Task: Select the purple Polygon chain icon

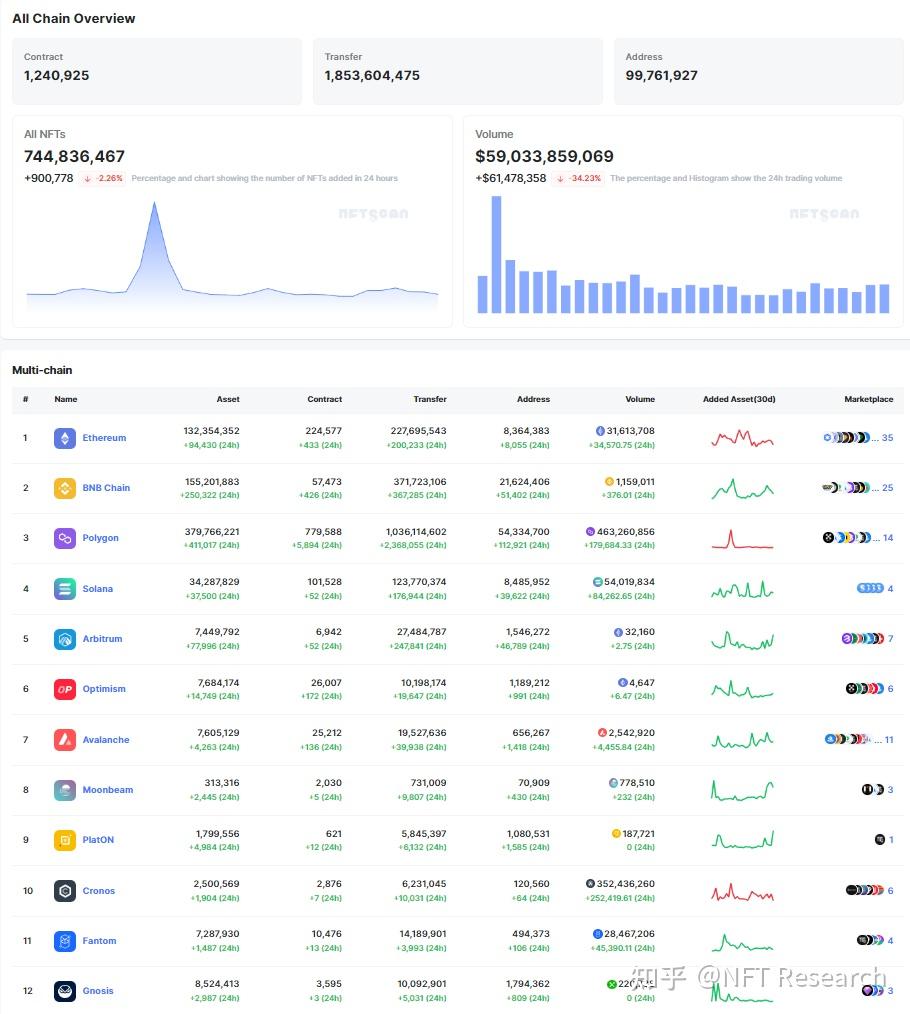Action: tap(63, 537)
